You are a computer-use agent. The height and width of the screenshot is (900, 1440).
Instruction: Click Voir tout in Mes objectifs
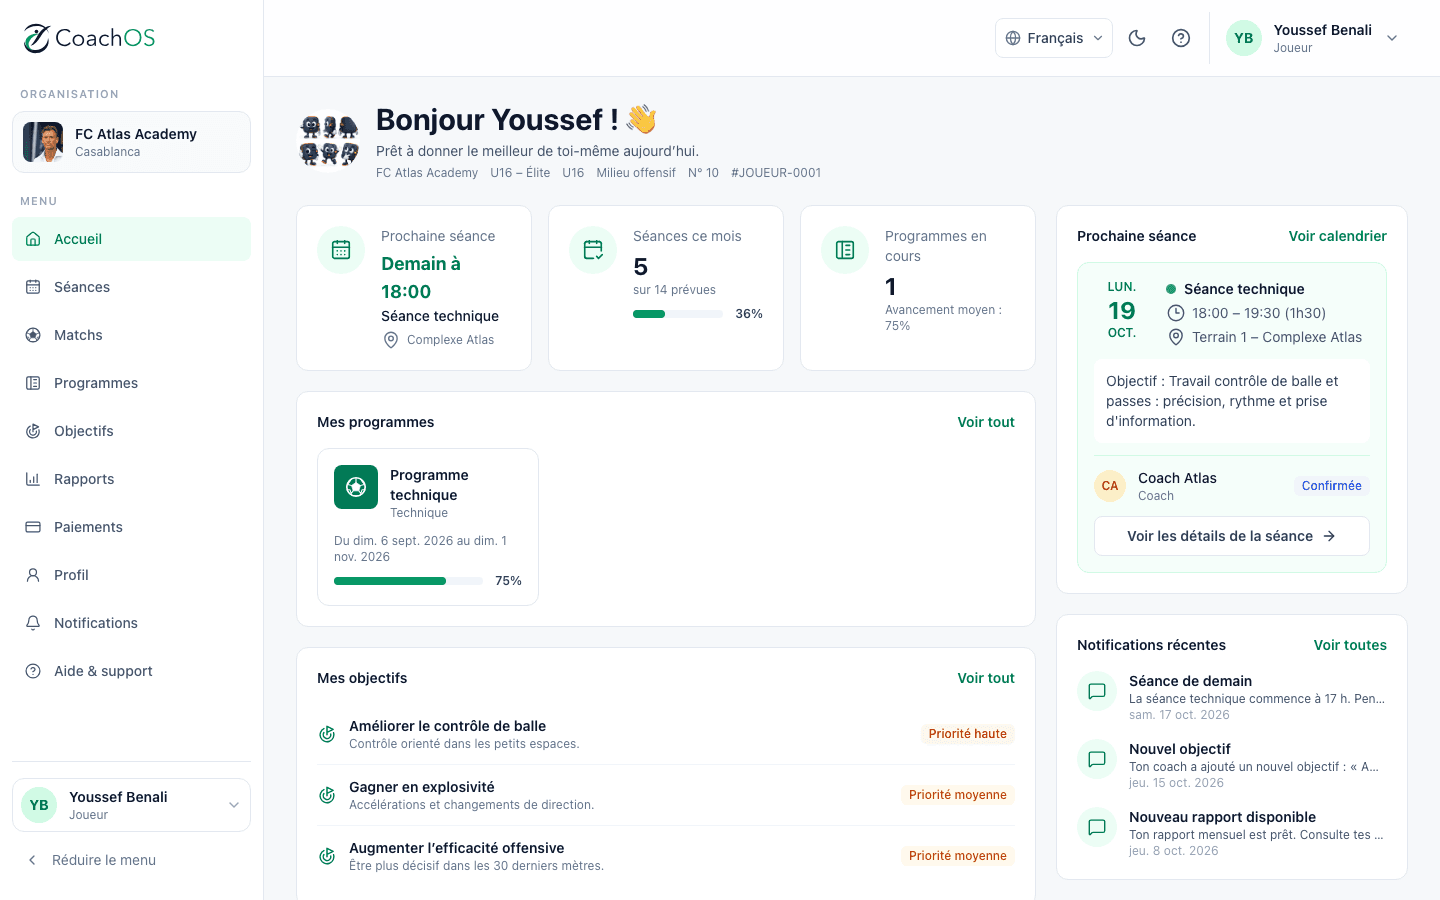pos(986,678)
